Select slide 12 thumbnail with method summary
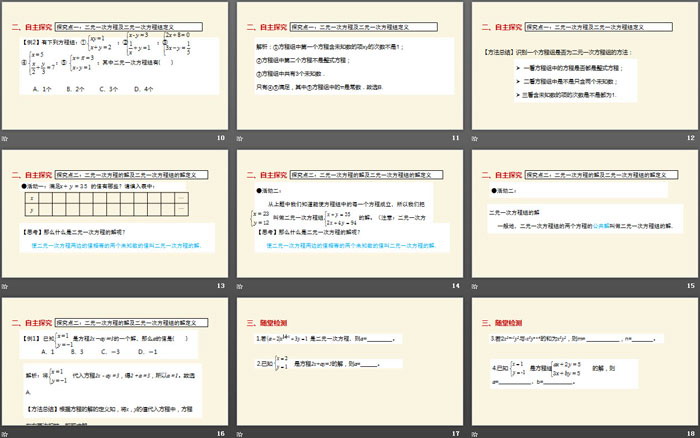 [585, 66]
